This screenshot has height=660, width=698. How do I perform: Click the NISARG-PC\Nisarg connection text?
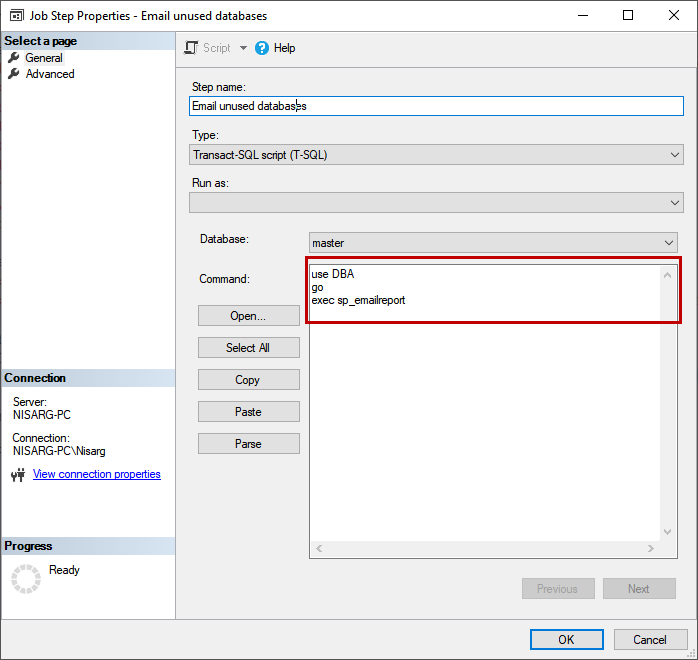click(x=59, y=451)
